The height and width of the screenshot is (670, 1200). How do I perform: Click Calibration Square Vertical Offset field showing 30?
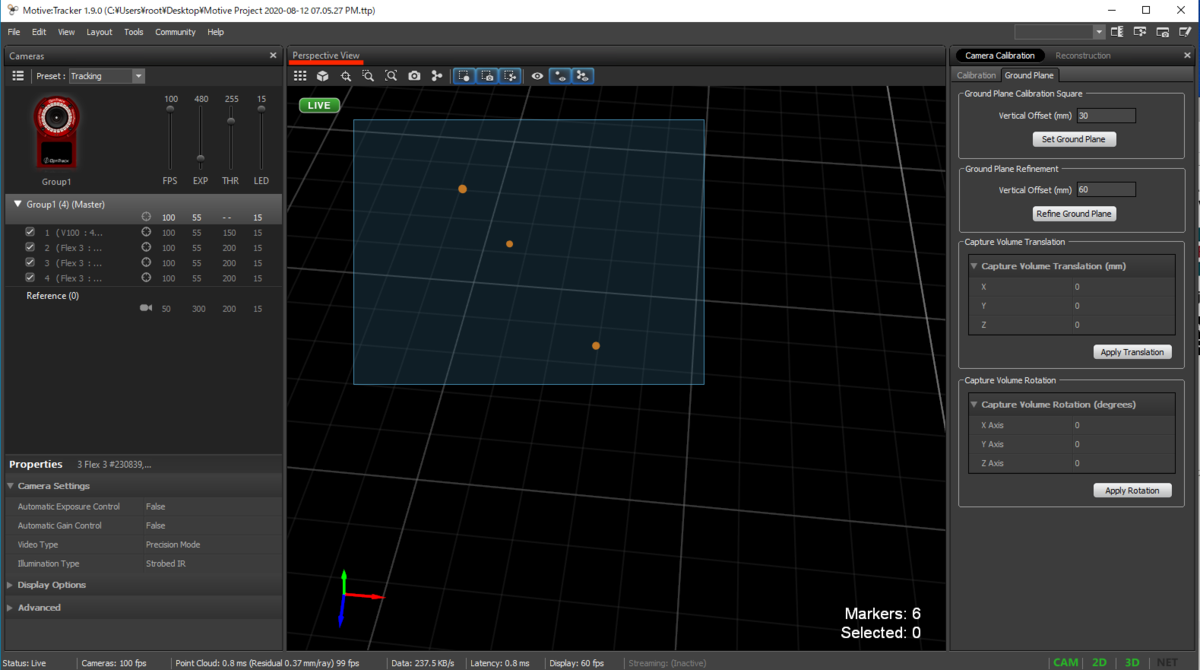[1105, 116]
